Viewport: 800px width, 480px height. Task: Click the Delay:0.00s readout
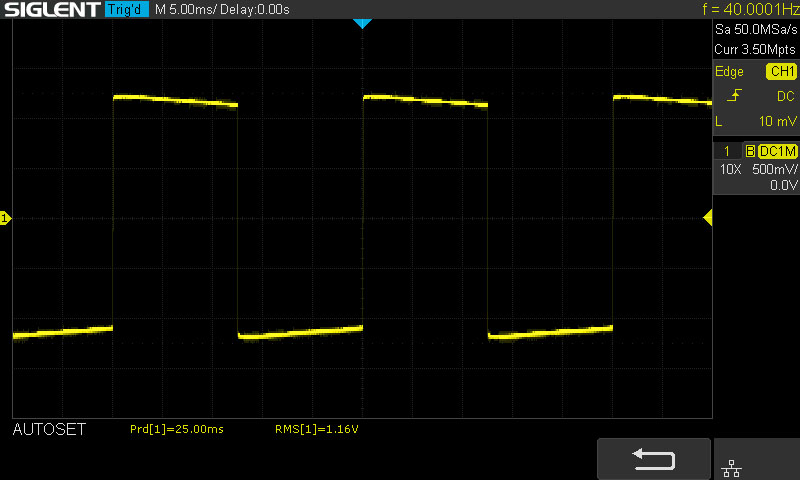[x=255, y=10]
